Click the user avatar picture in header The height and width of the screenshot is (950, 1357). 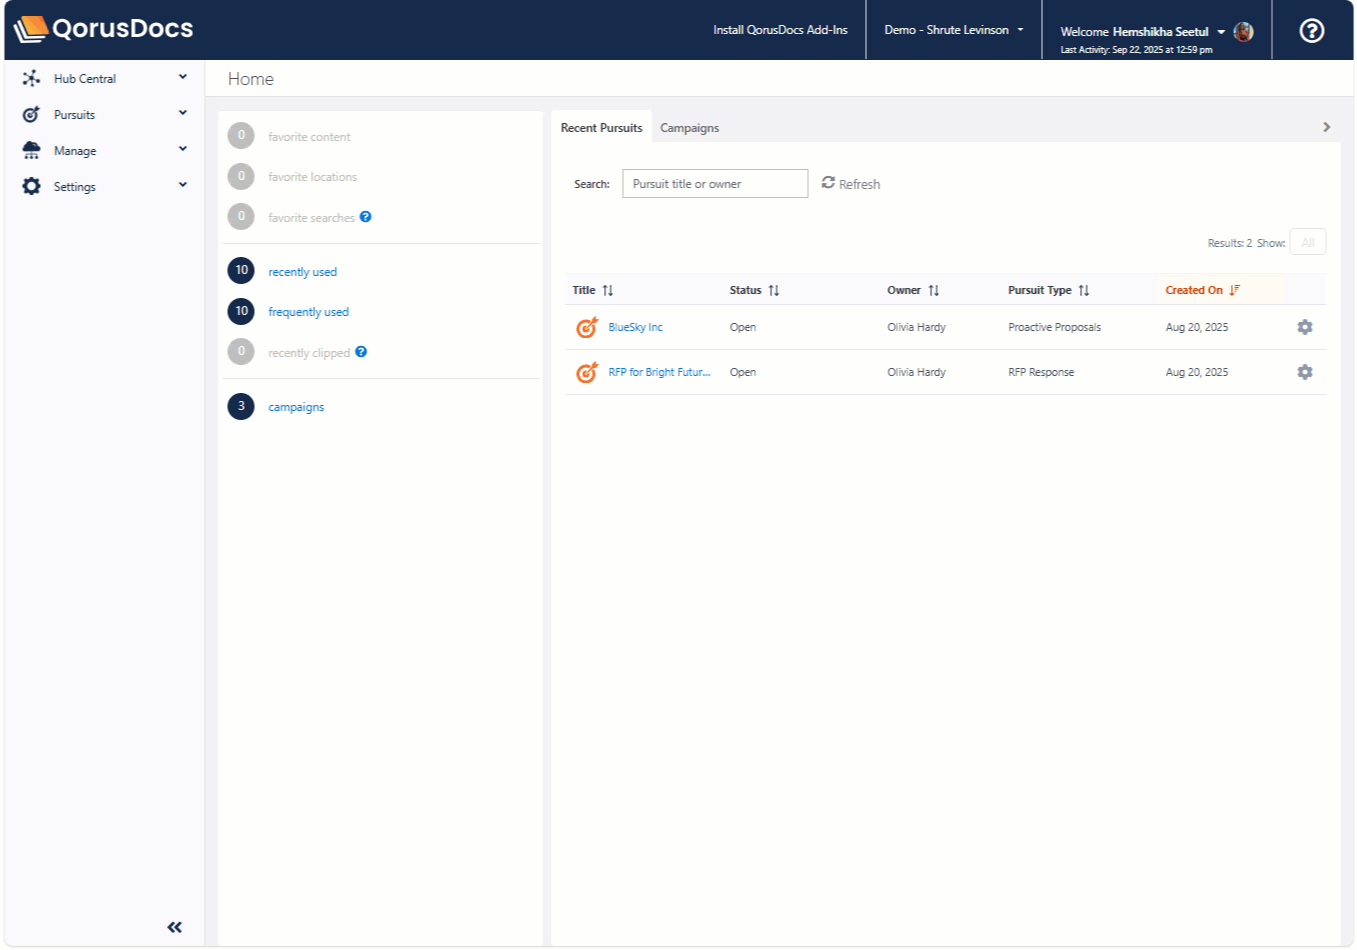(x=1243, y=32)
